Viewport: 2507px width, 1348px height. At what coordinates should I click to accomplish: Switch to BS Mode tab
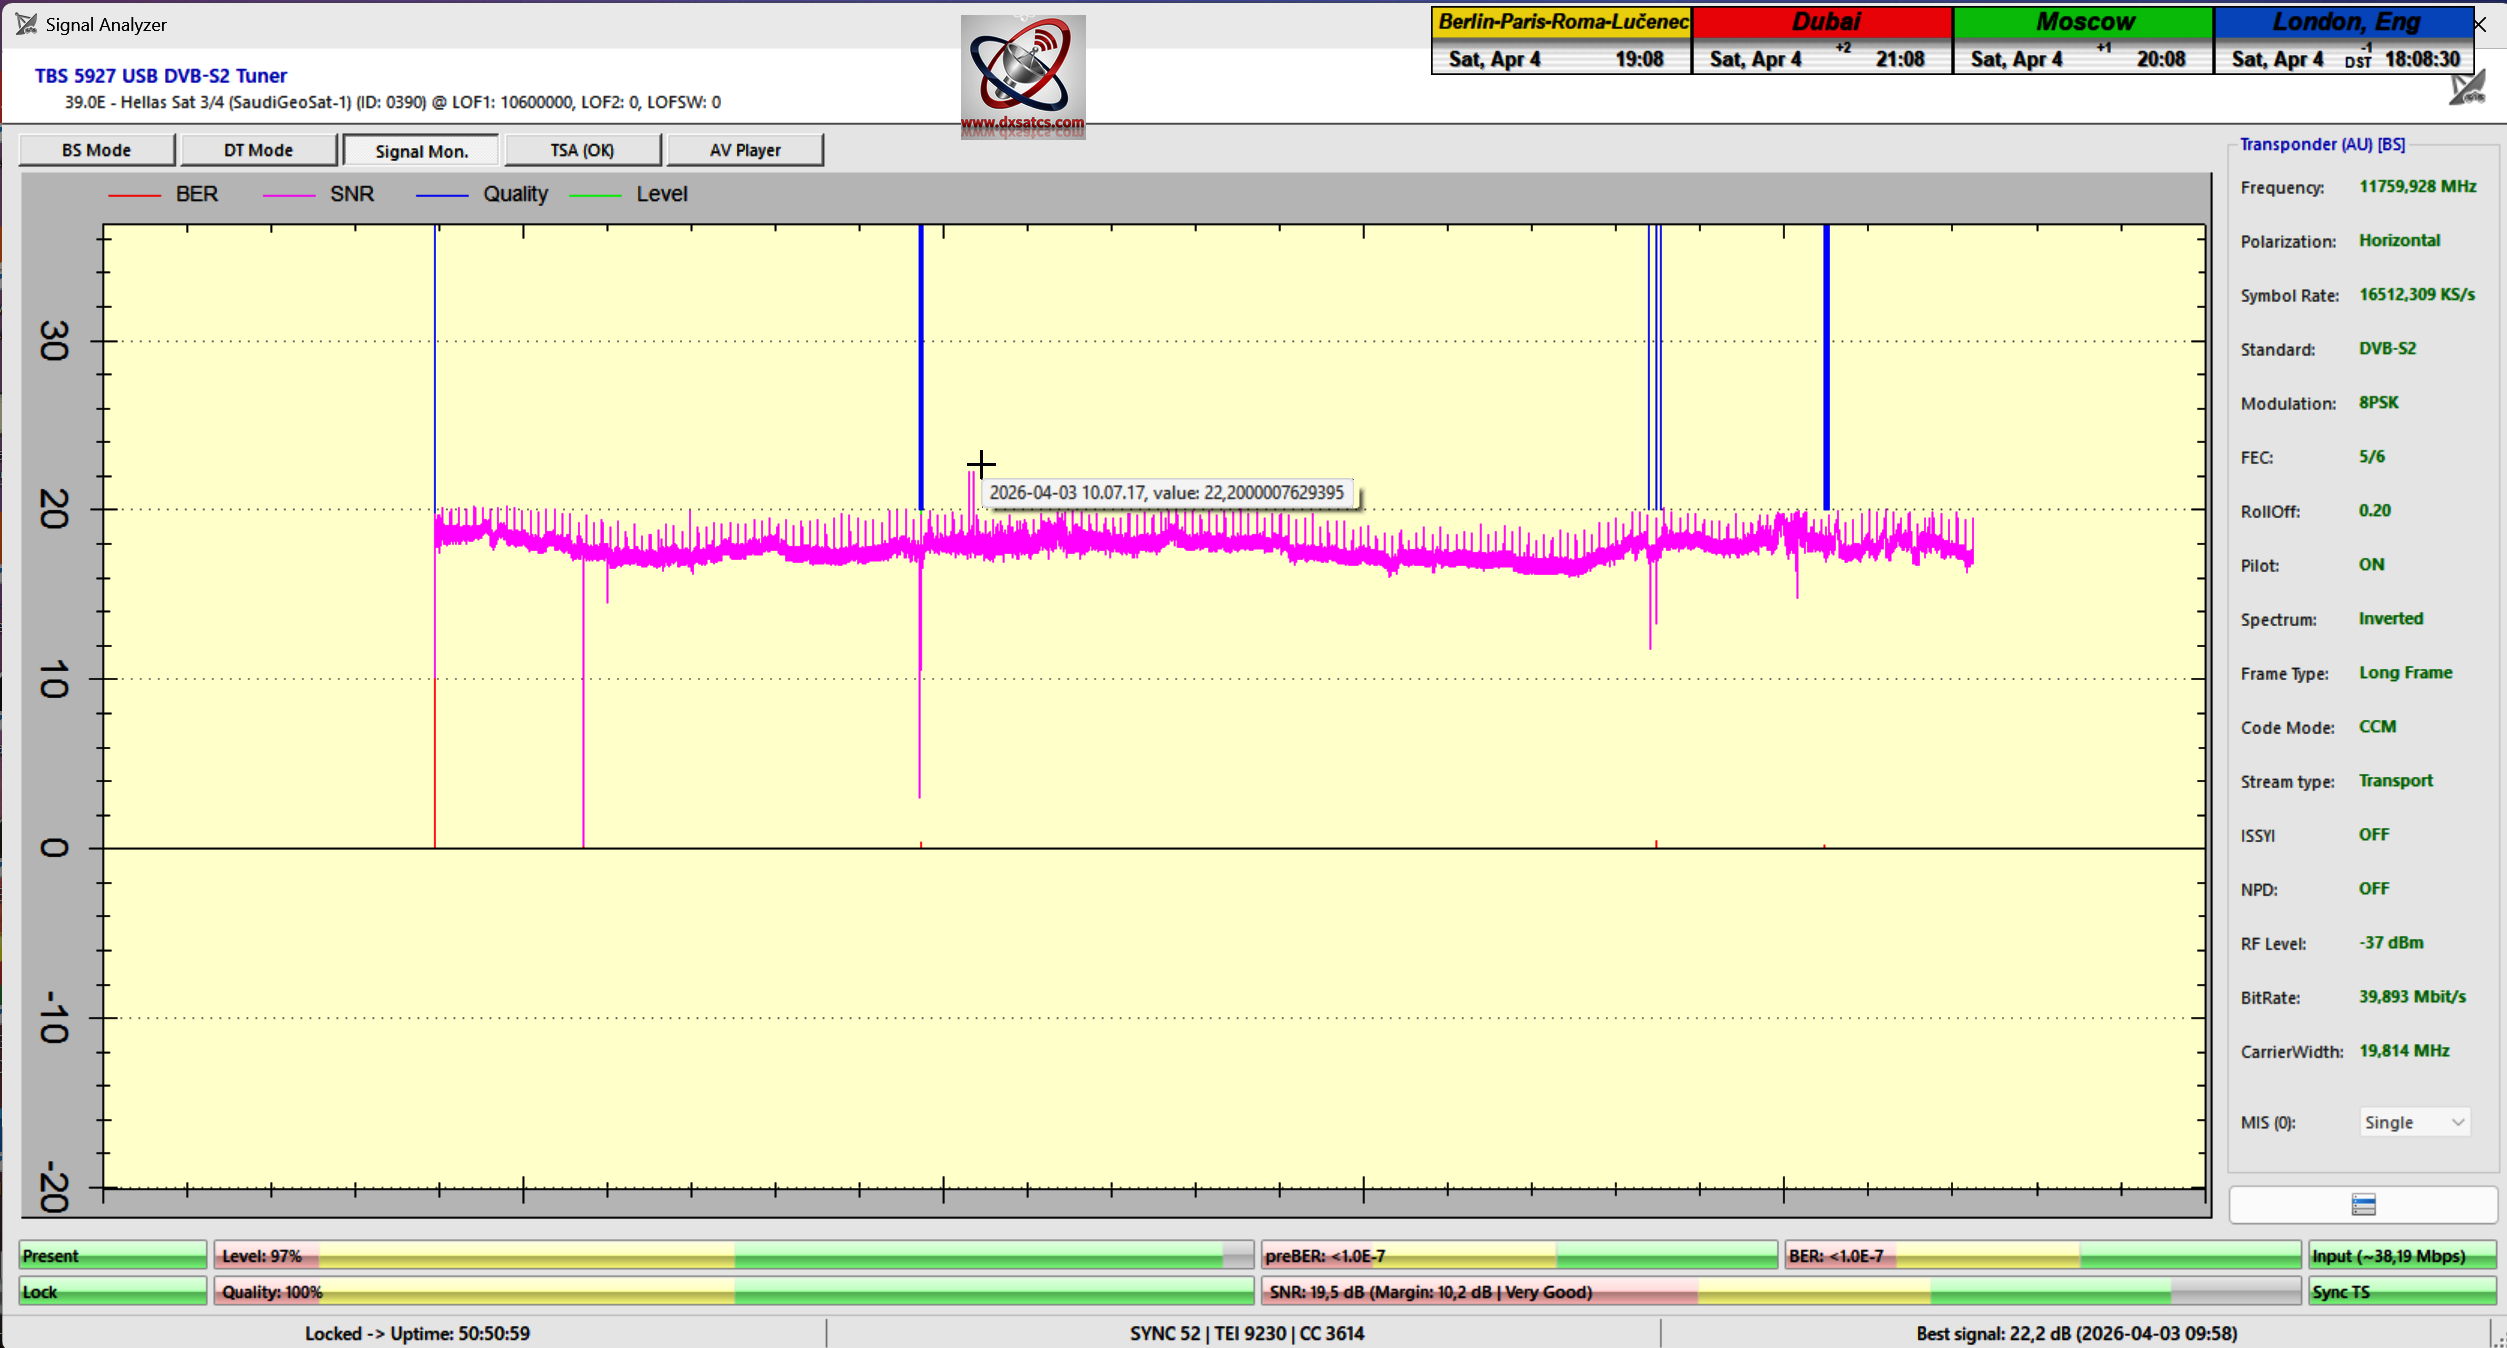coord(96,150)
